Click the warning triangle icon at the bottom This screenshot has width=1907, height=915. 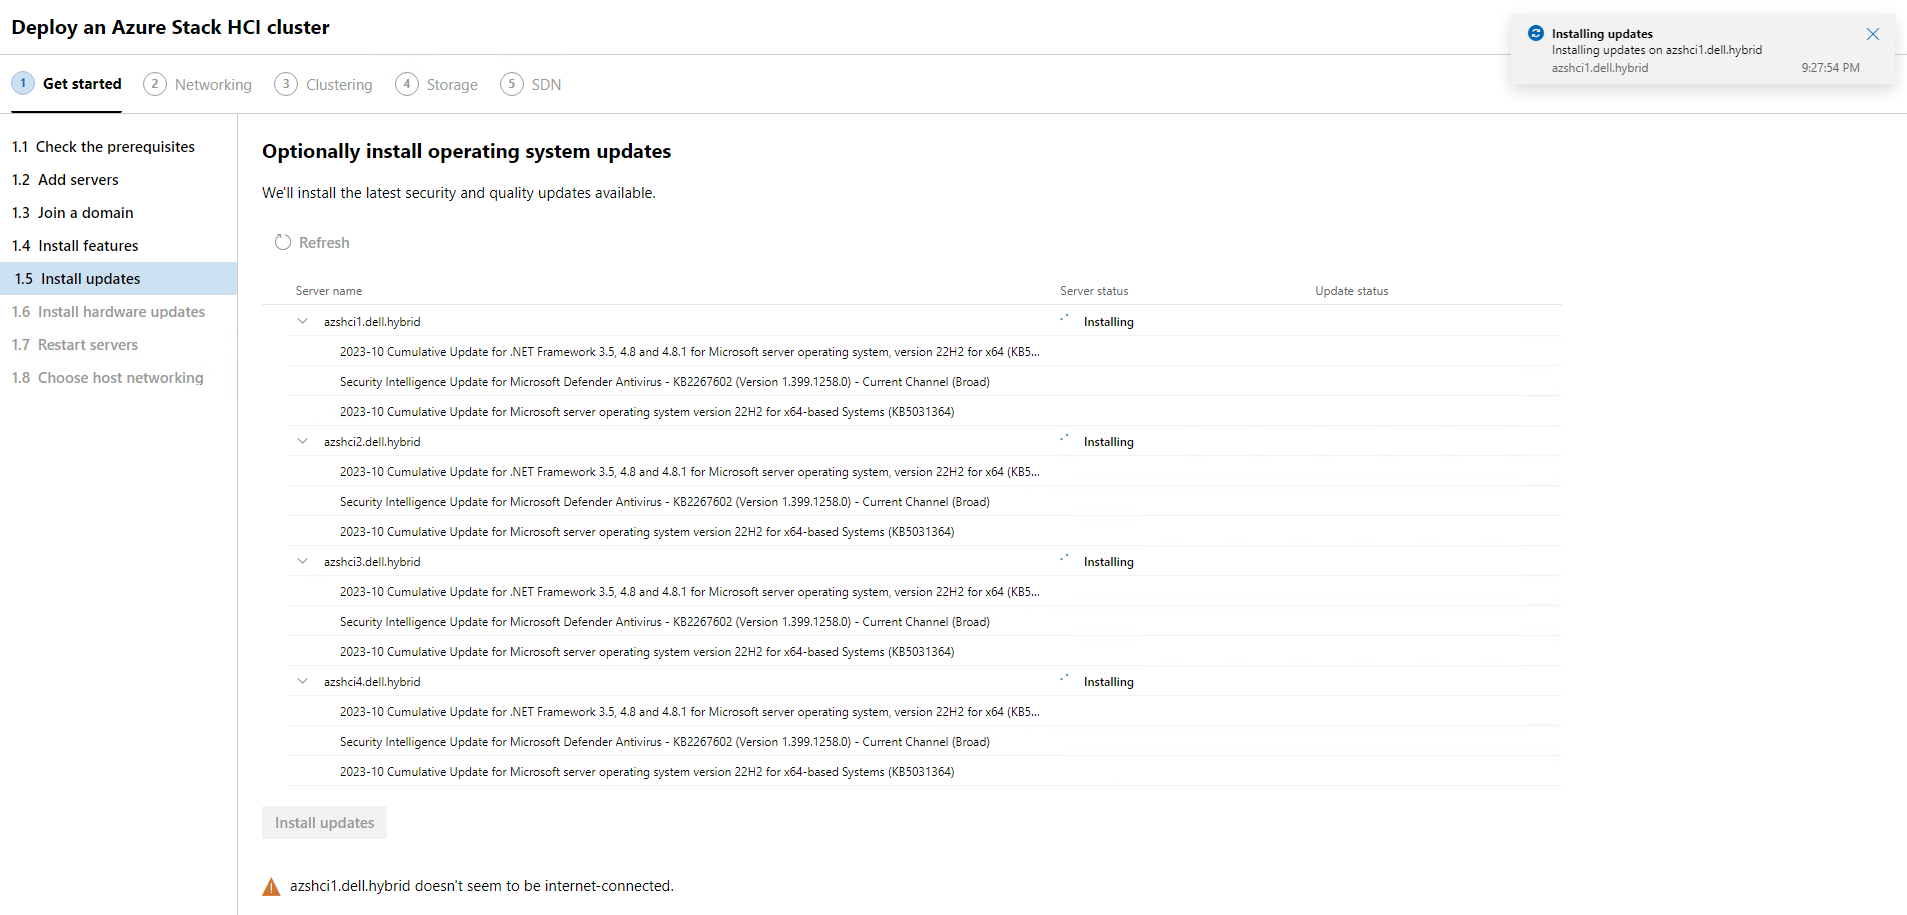271,887
